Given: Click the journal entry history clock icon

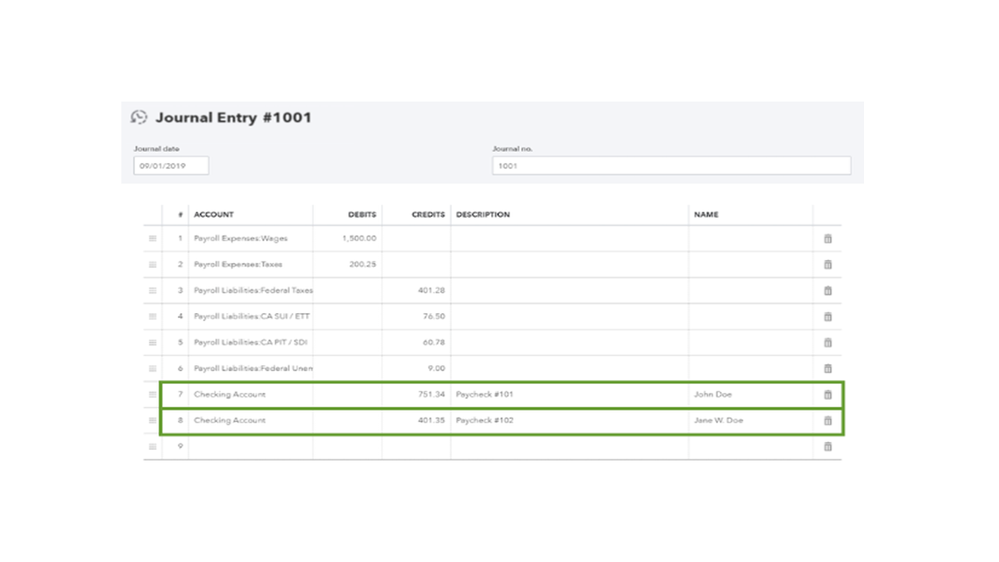Looking at the screenshot, I should pyautogui.click(x=139, y=117).
